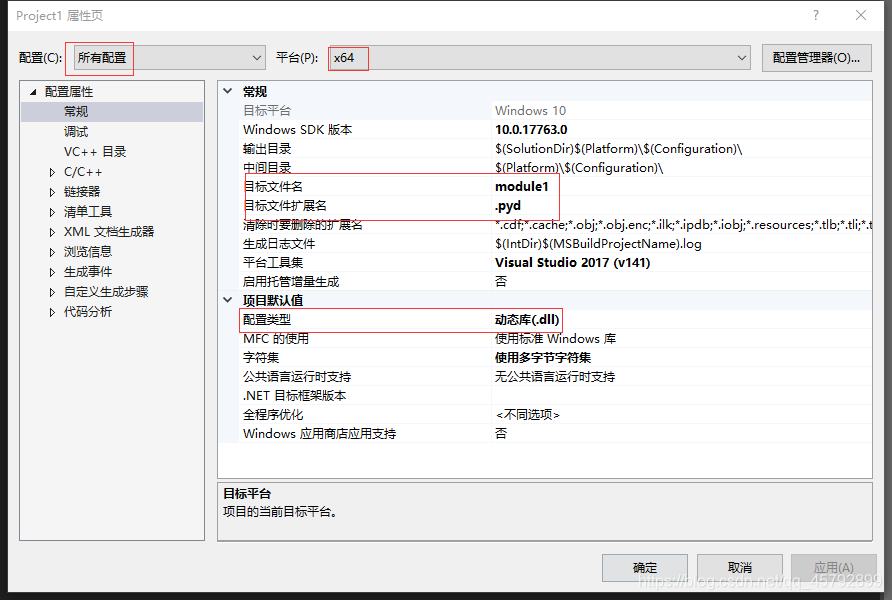Click the MFC 的使用 value
Screen dimensions: 892x600
click(555, 338)
